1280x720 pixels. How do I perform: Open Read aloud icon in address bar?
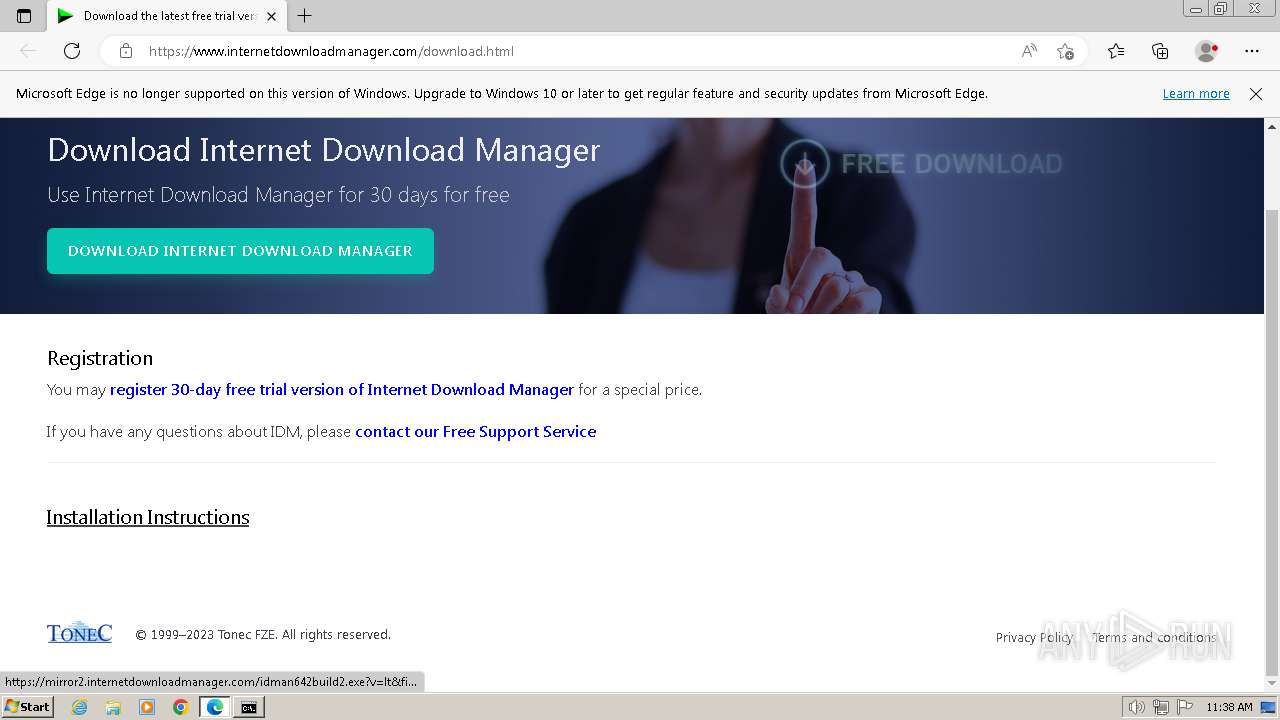(1029, 51)
